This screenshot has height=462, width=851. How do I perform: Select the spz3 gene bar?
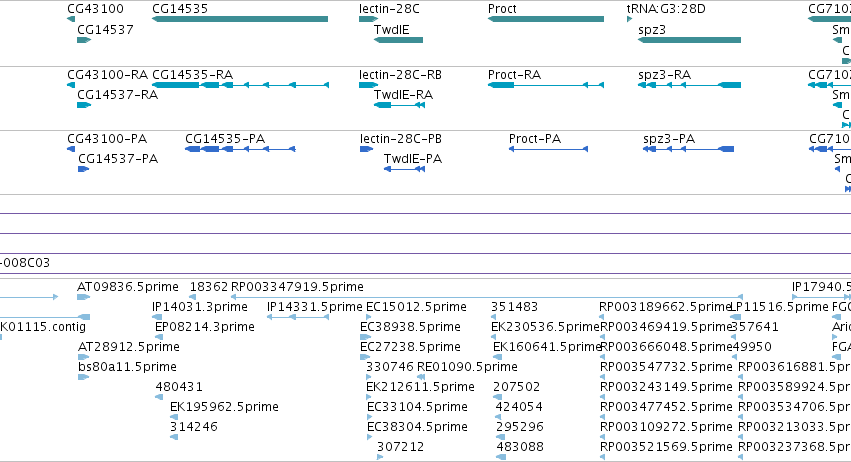tap(689, 40)
